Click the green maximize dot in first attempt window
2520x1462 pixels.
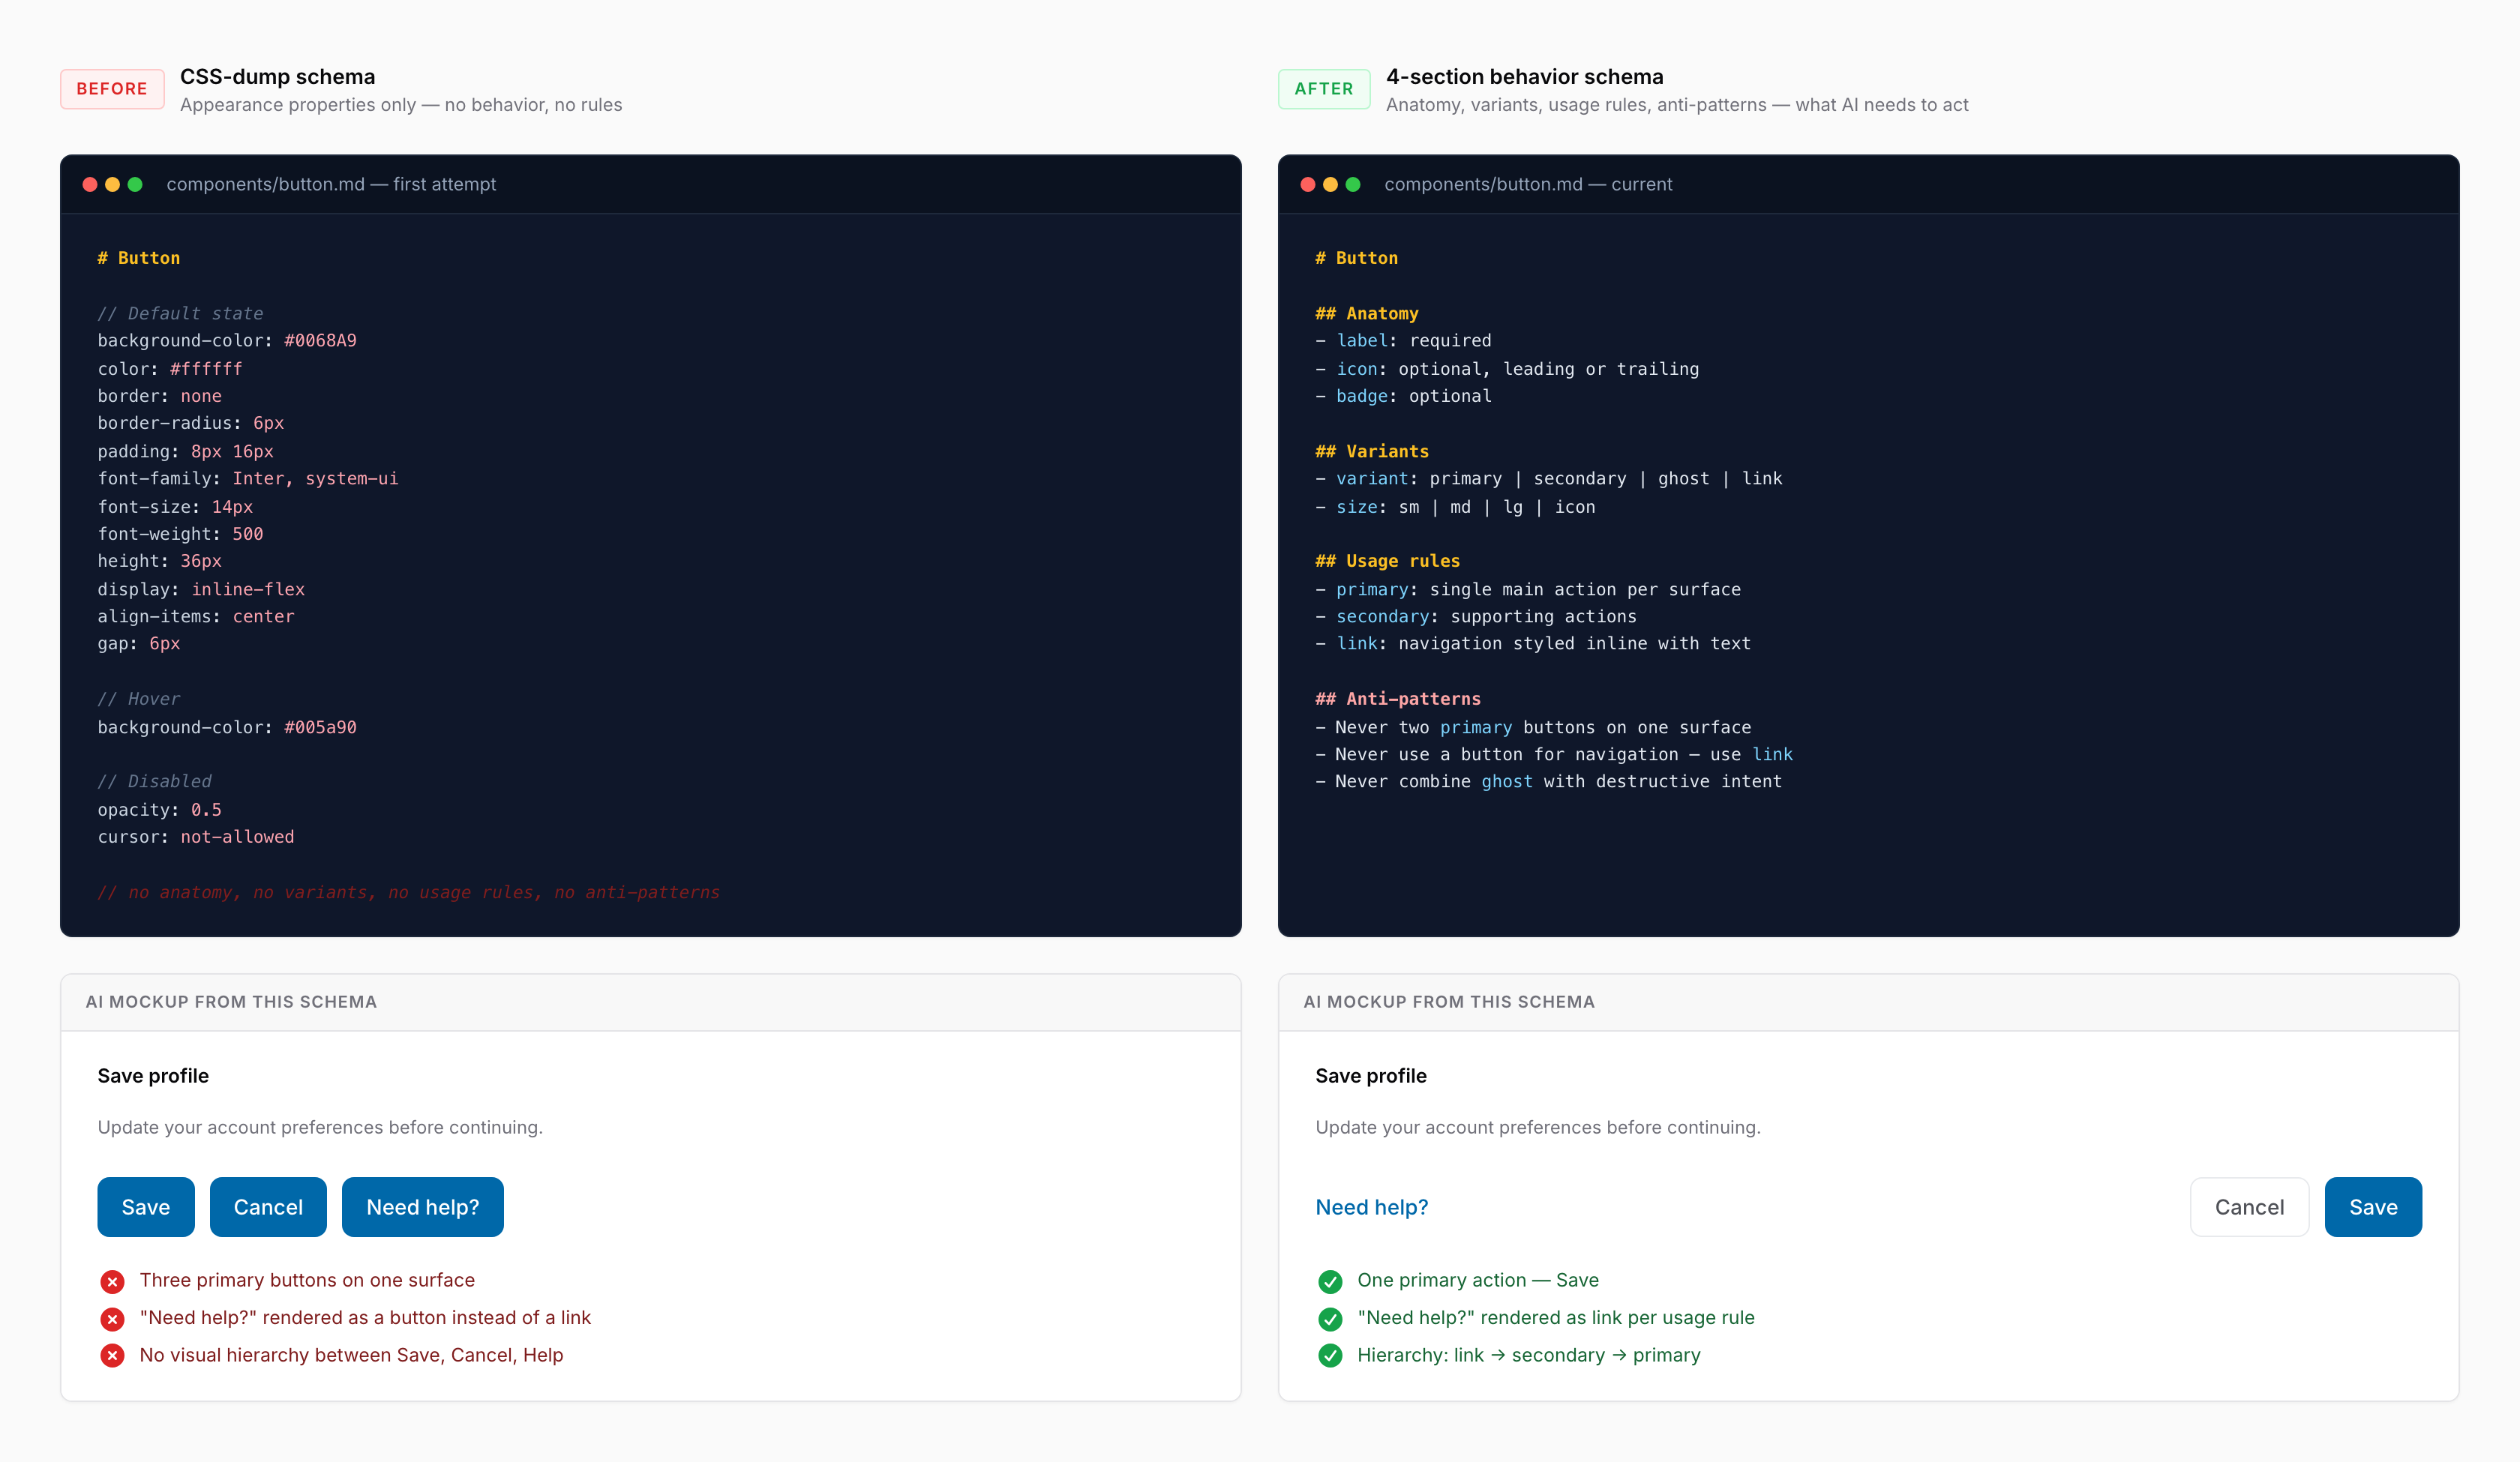[135, 184]
